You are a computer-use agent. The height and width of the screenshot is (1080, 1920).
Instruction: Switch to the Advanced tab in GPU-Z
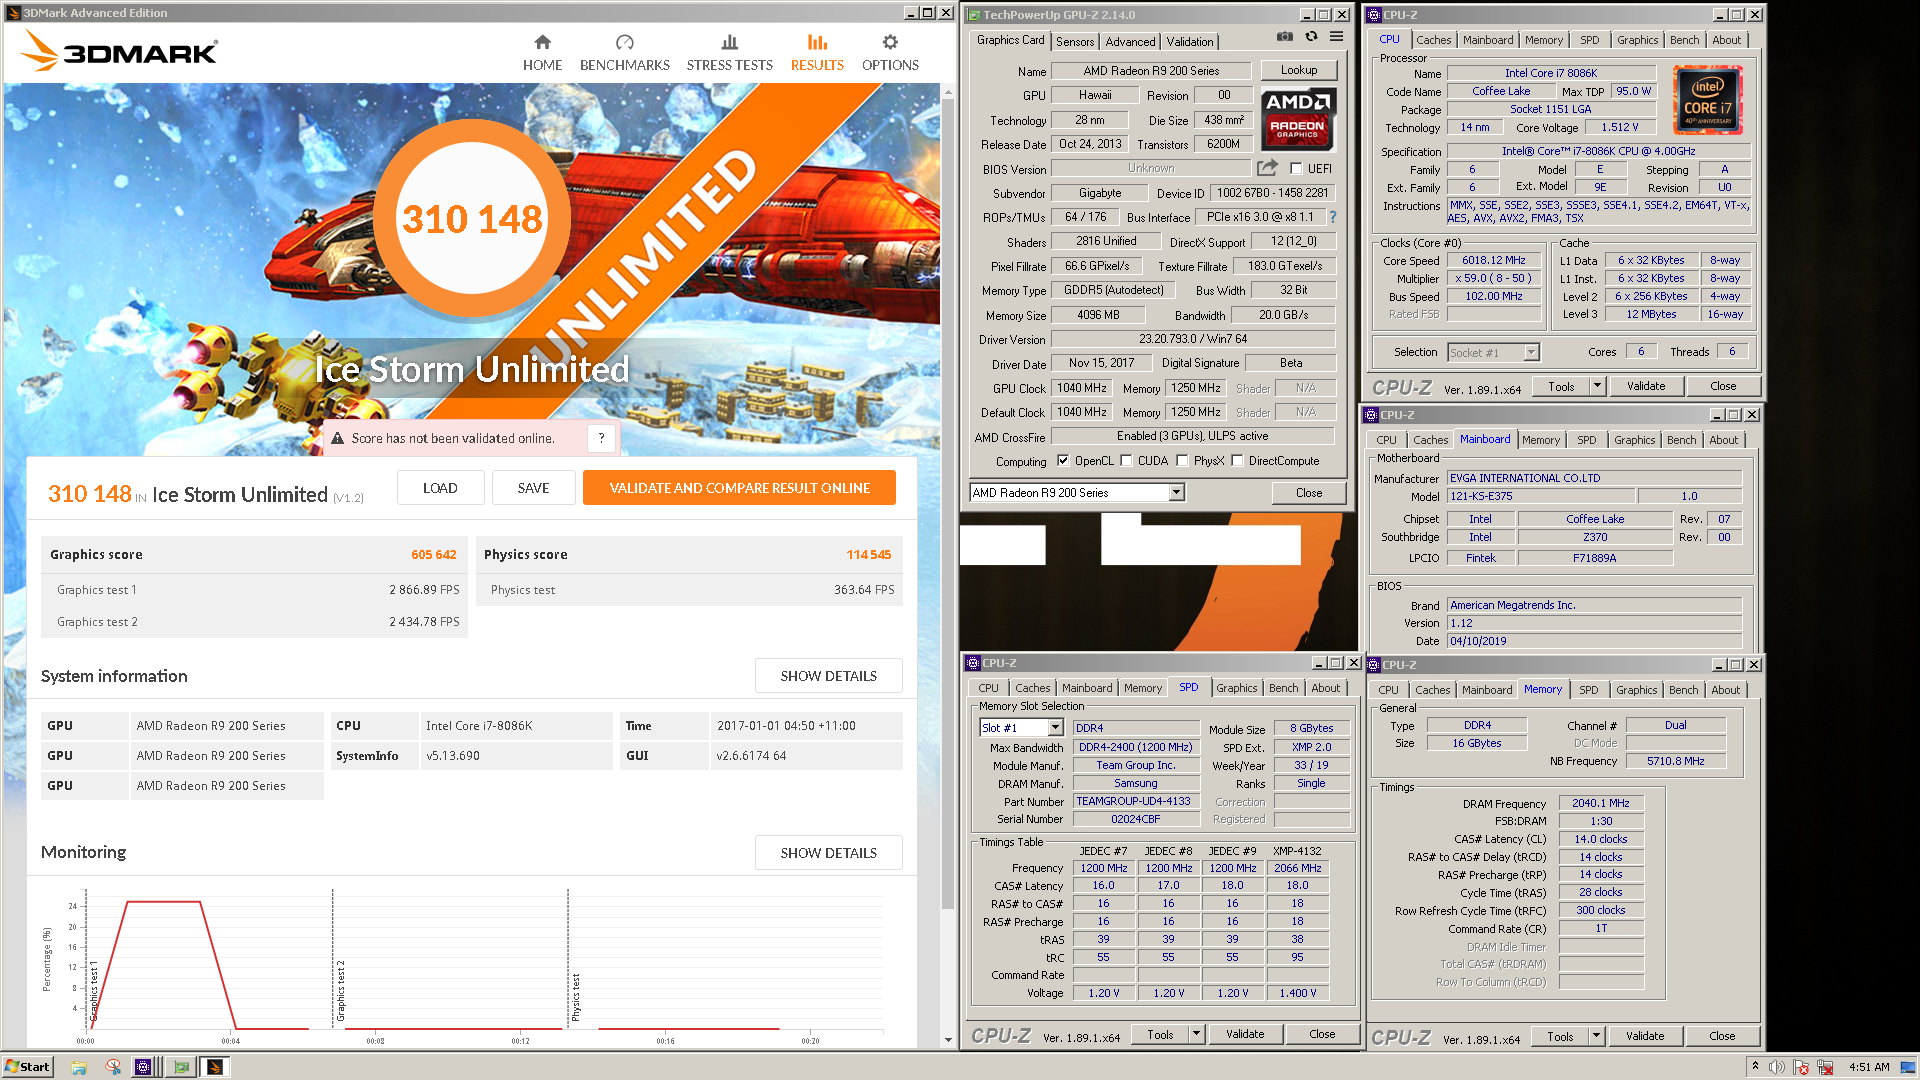click(x=1130, y=42)
